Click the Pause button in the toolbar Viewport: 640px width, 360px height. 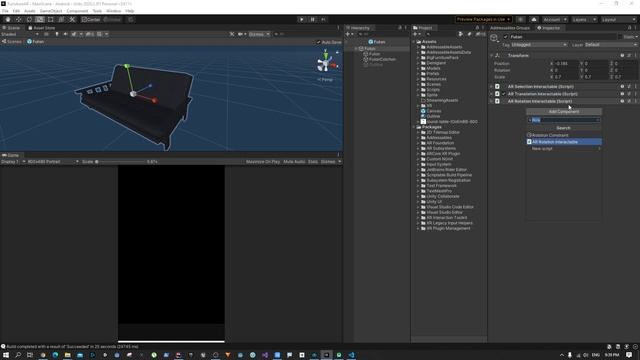(313, 20)
